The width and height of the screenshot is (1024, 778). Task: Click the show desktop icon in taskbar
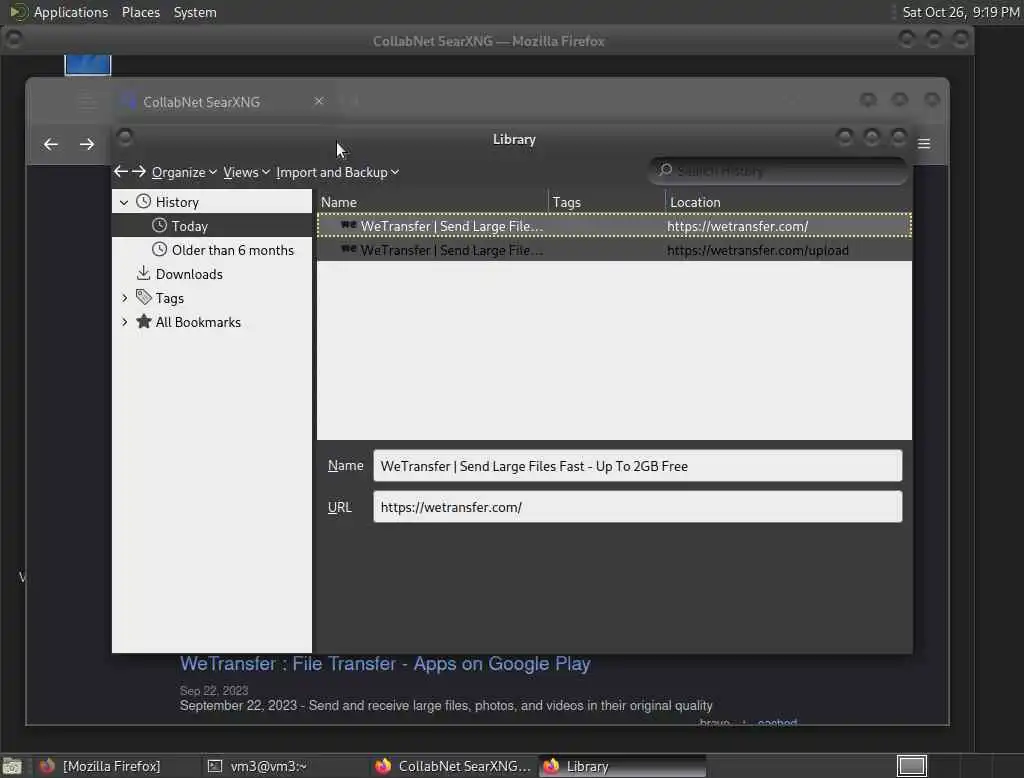click(12, 766)
